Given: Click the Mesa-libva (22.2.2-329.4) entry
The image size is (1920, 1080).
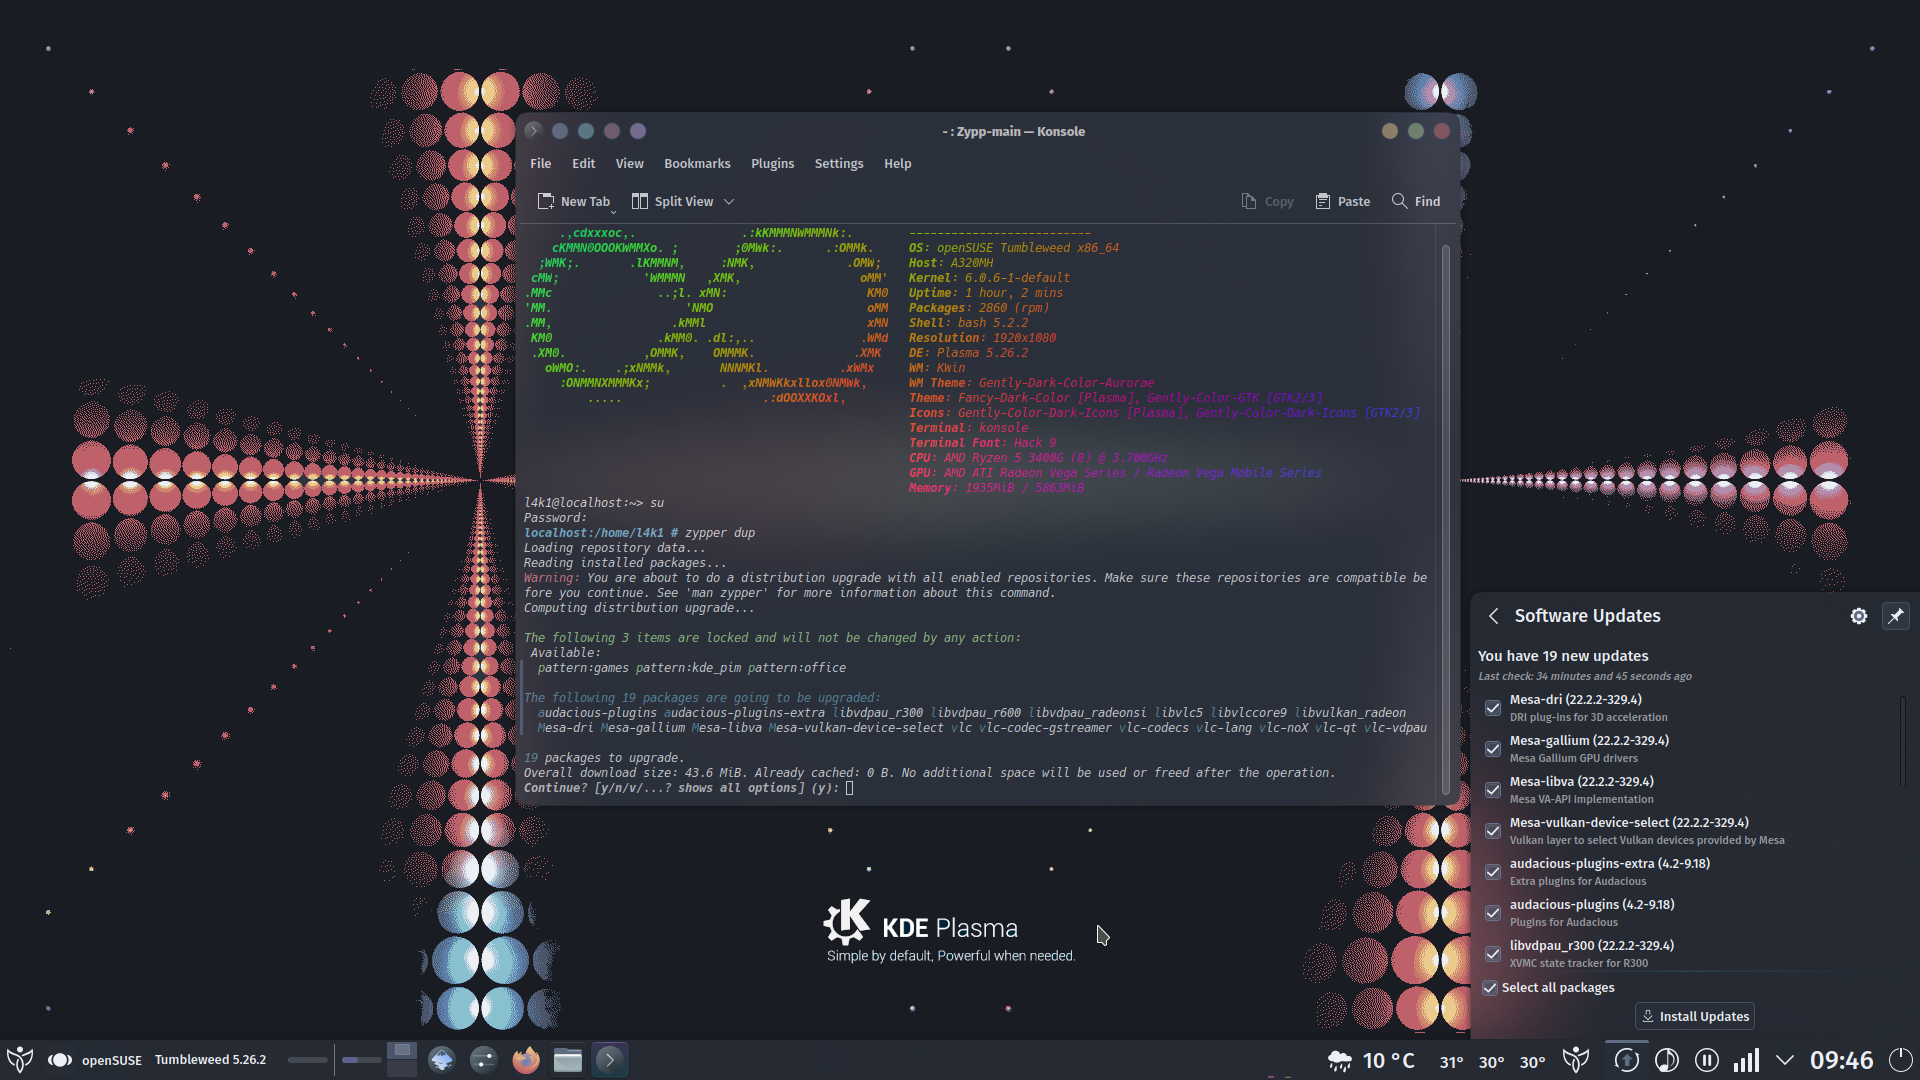Looking at the screenshot, I should (x=1581, y=781).
